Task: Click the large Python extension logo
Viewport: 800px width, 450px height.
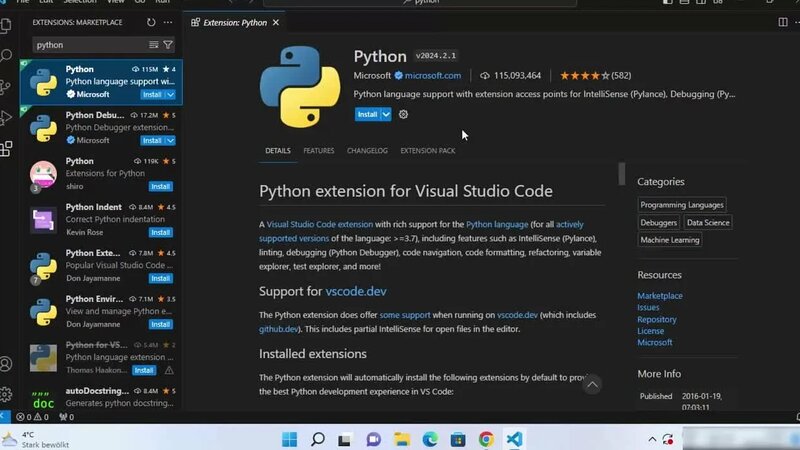Action: [x=300, y=86]
